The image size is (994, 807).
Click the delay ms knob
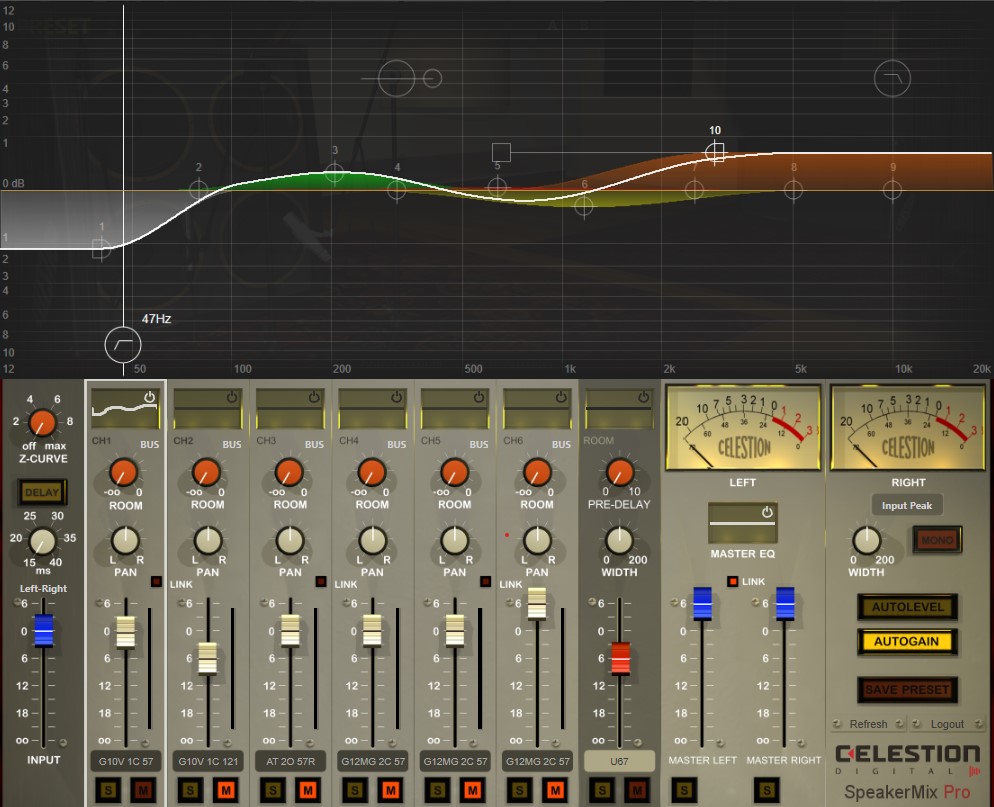coord(42,541)
